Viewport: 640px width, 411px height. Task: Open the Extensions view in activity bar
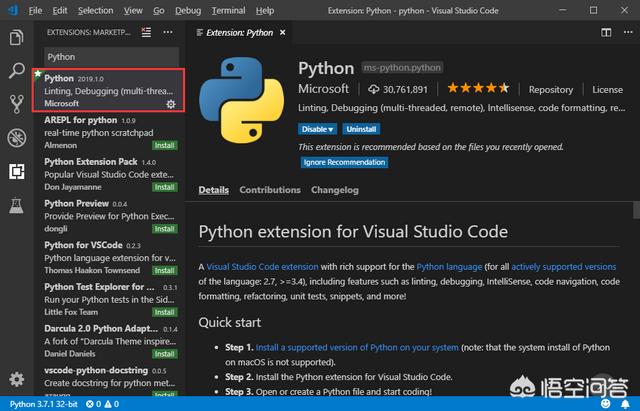click(16, 171)
